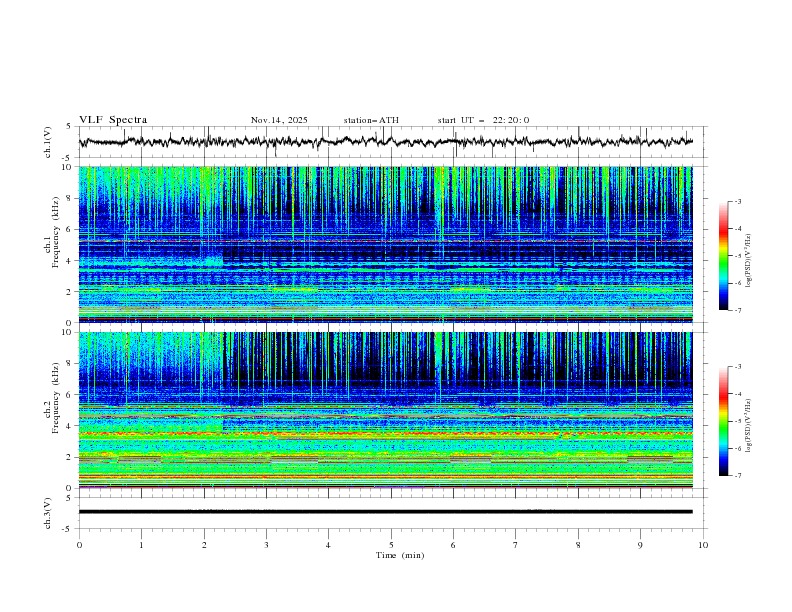Viewport: 792px width, 612px height.
Task: Click the '1' tick on time axis
Action: tap(141, 545)
